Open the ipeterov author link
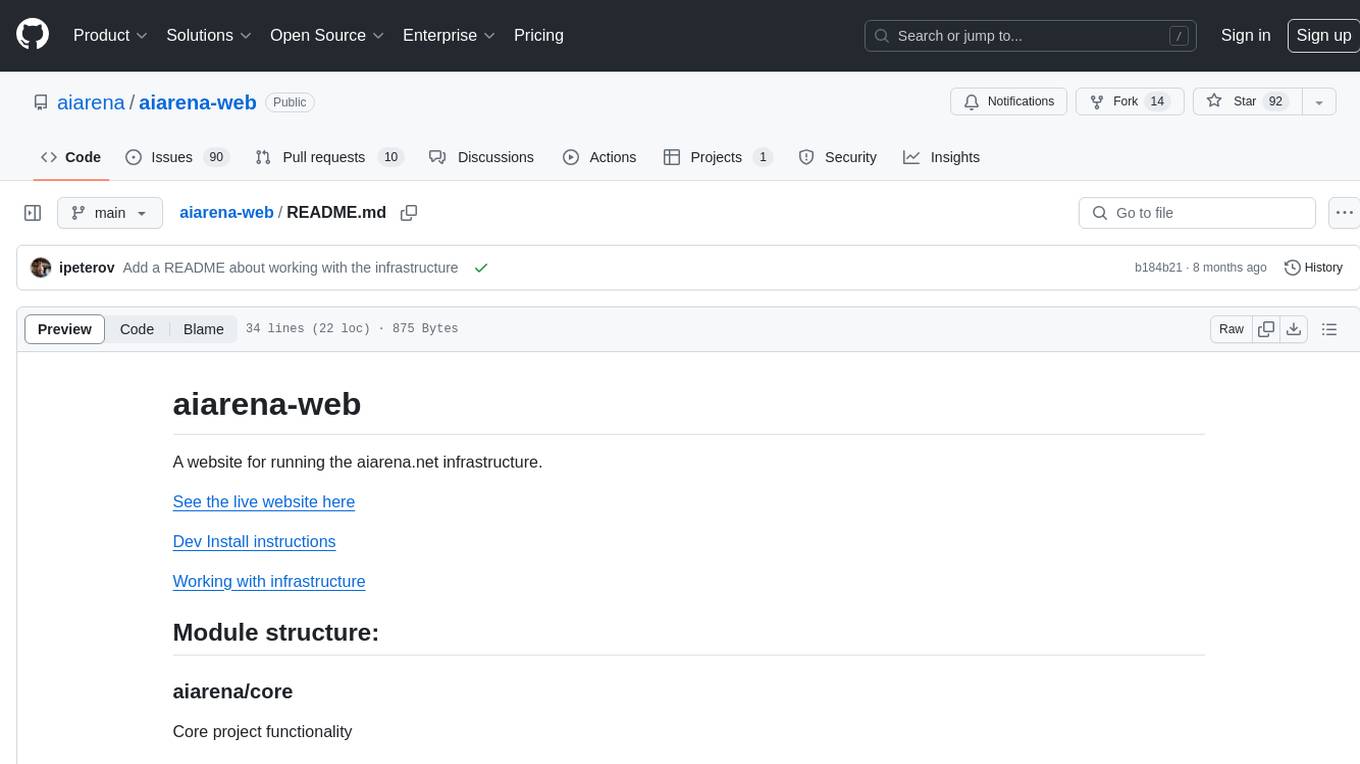This screenshot has height=764, width=1360. pyautogui.click(x=87, y=268)
